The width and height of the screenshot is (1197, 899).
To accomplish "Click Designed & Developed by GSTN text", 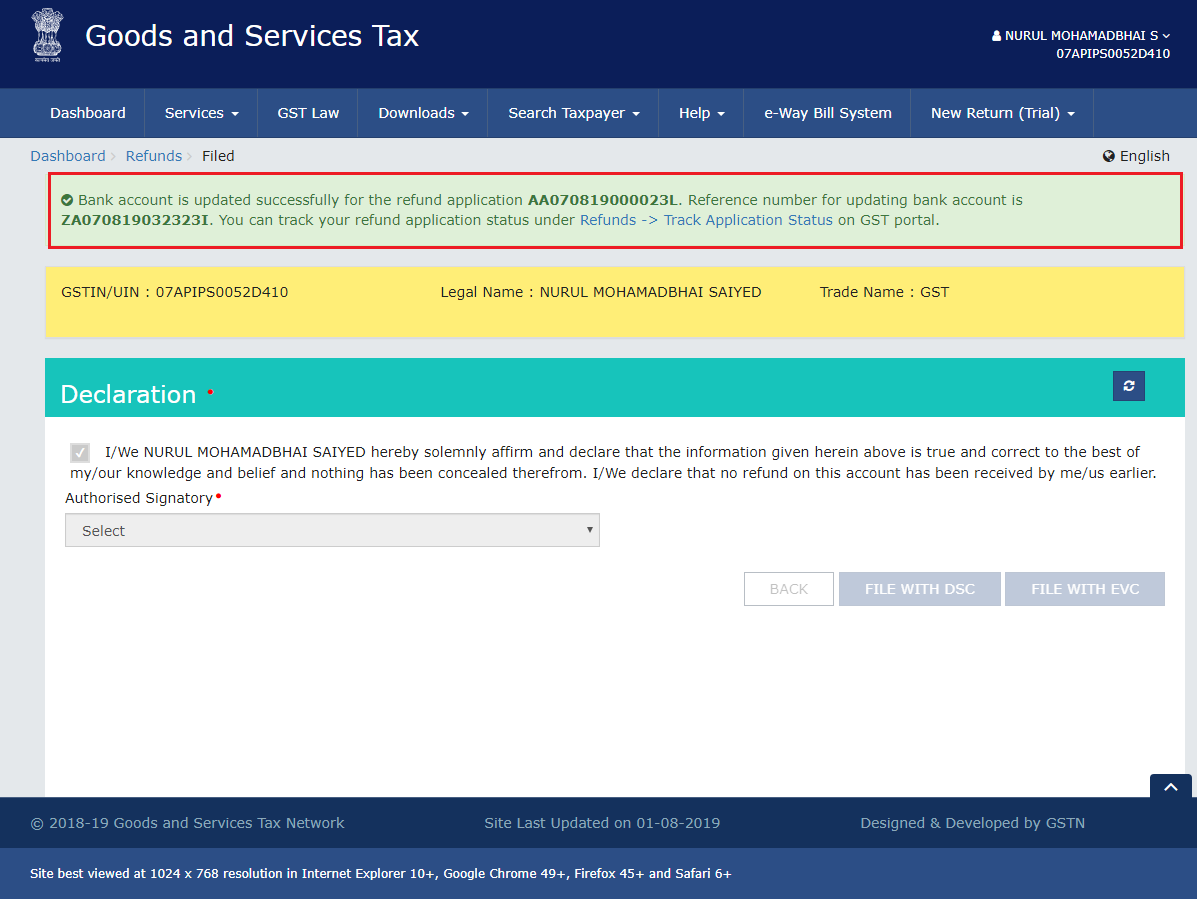I will (973, 823).
